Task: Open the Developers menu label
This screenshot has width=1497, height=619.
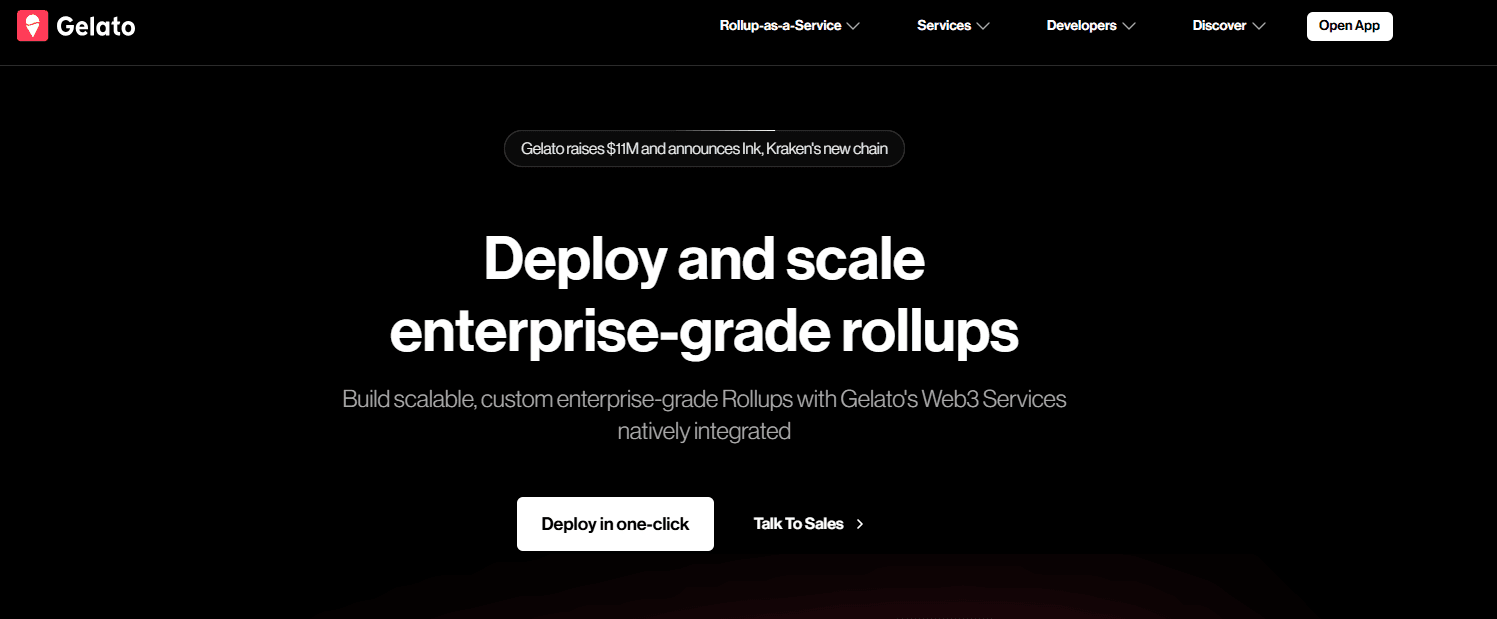Action: pos(1082,26)
